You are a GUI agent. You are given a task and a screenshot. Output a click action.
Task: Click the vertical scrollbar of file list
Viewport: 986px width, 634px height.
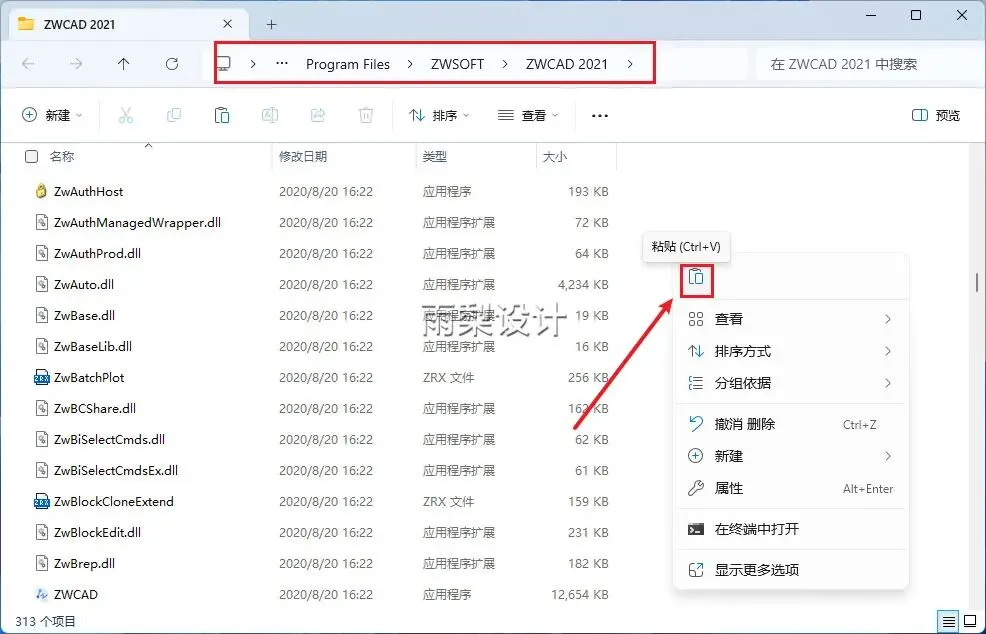tap(977, 280)
